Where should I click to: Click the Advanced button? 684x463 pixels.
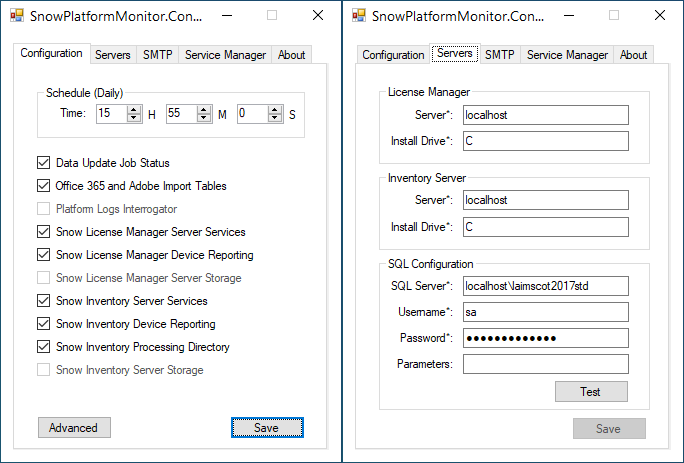(74, 428)
